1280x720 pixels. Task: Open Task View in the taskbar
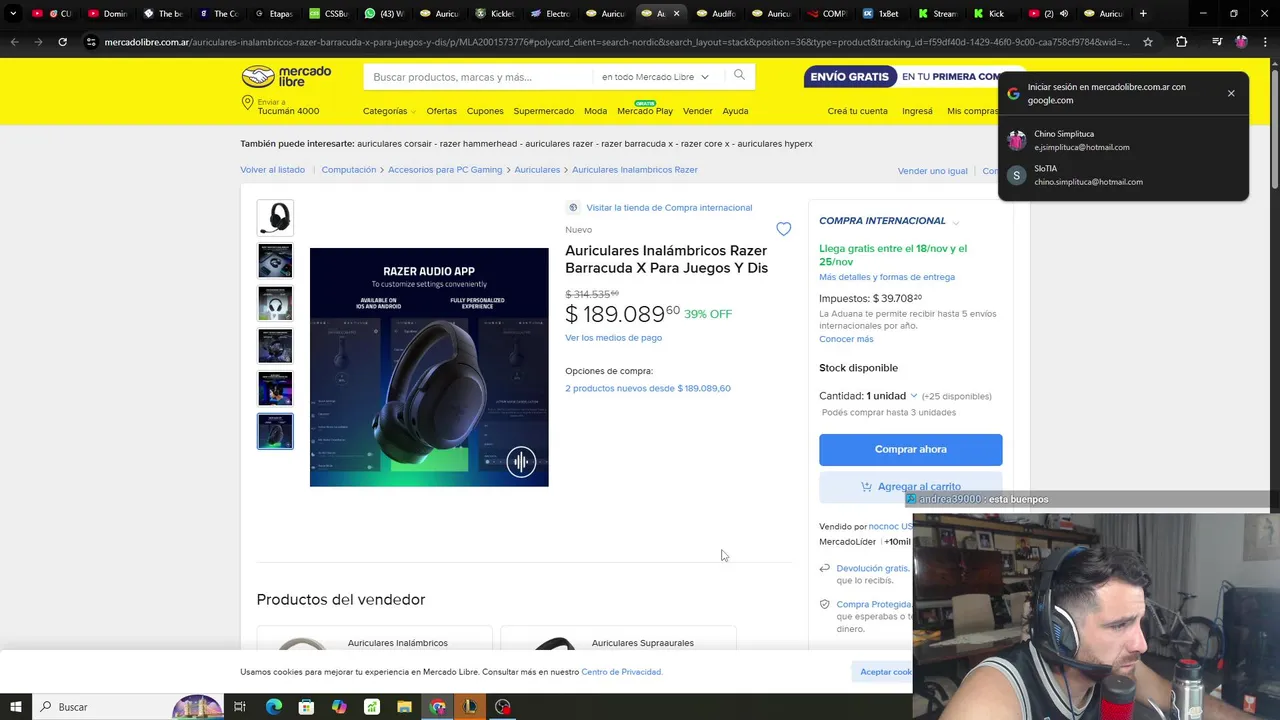point(240,707)
